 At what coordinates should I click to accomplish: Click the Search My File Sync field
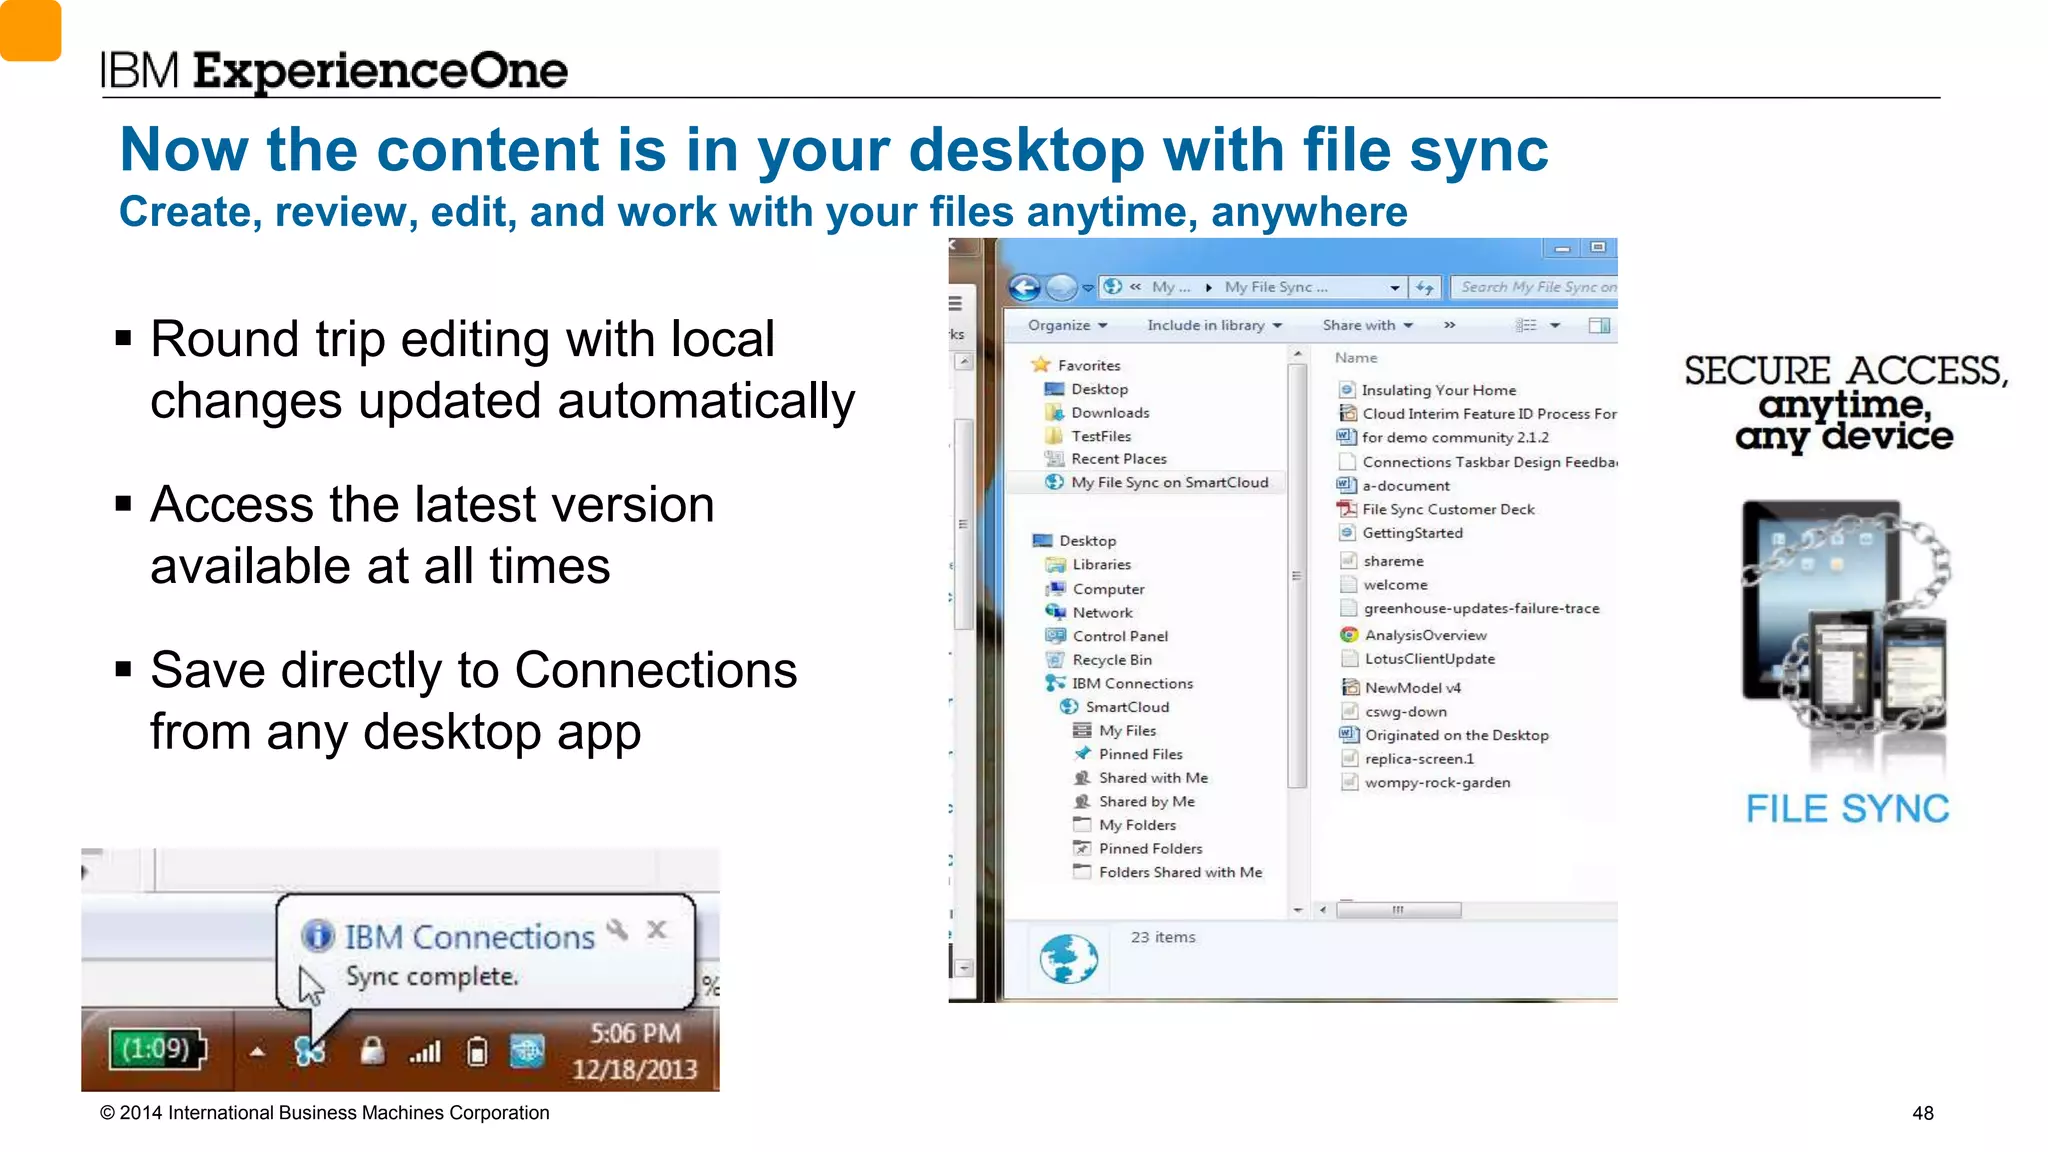(1534, 287)
